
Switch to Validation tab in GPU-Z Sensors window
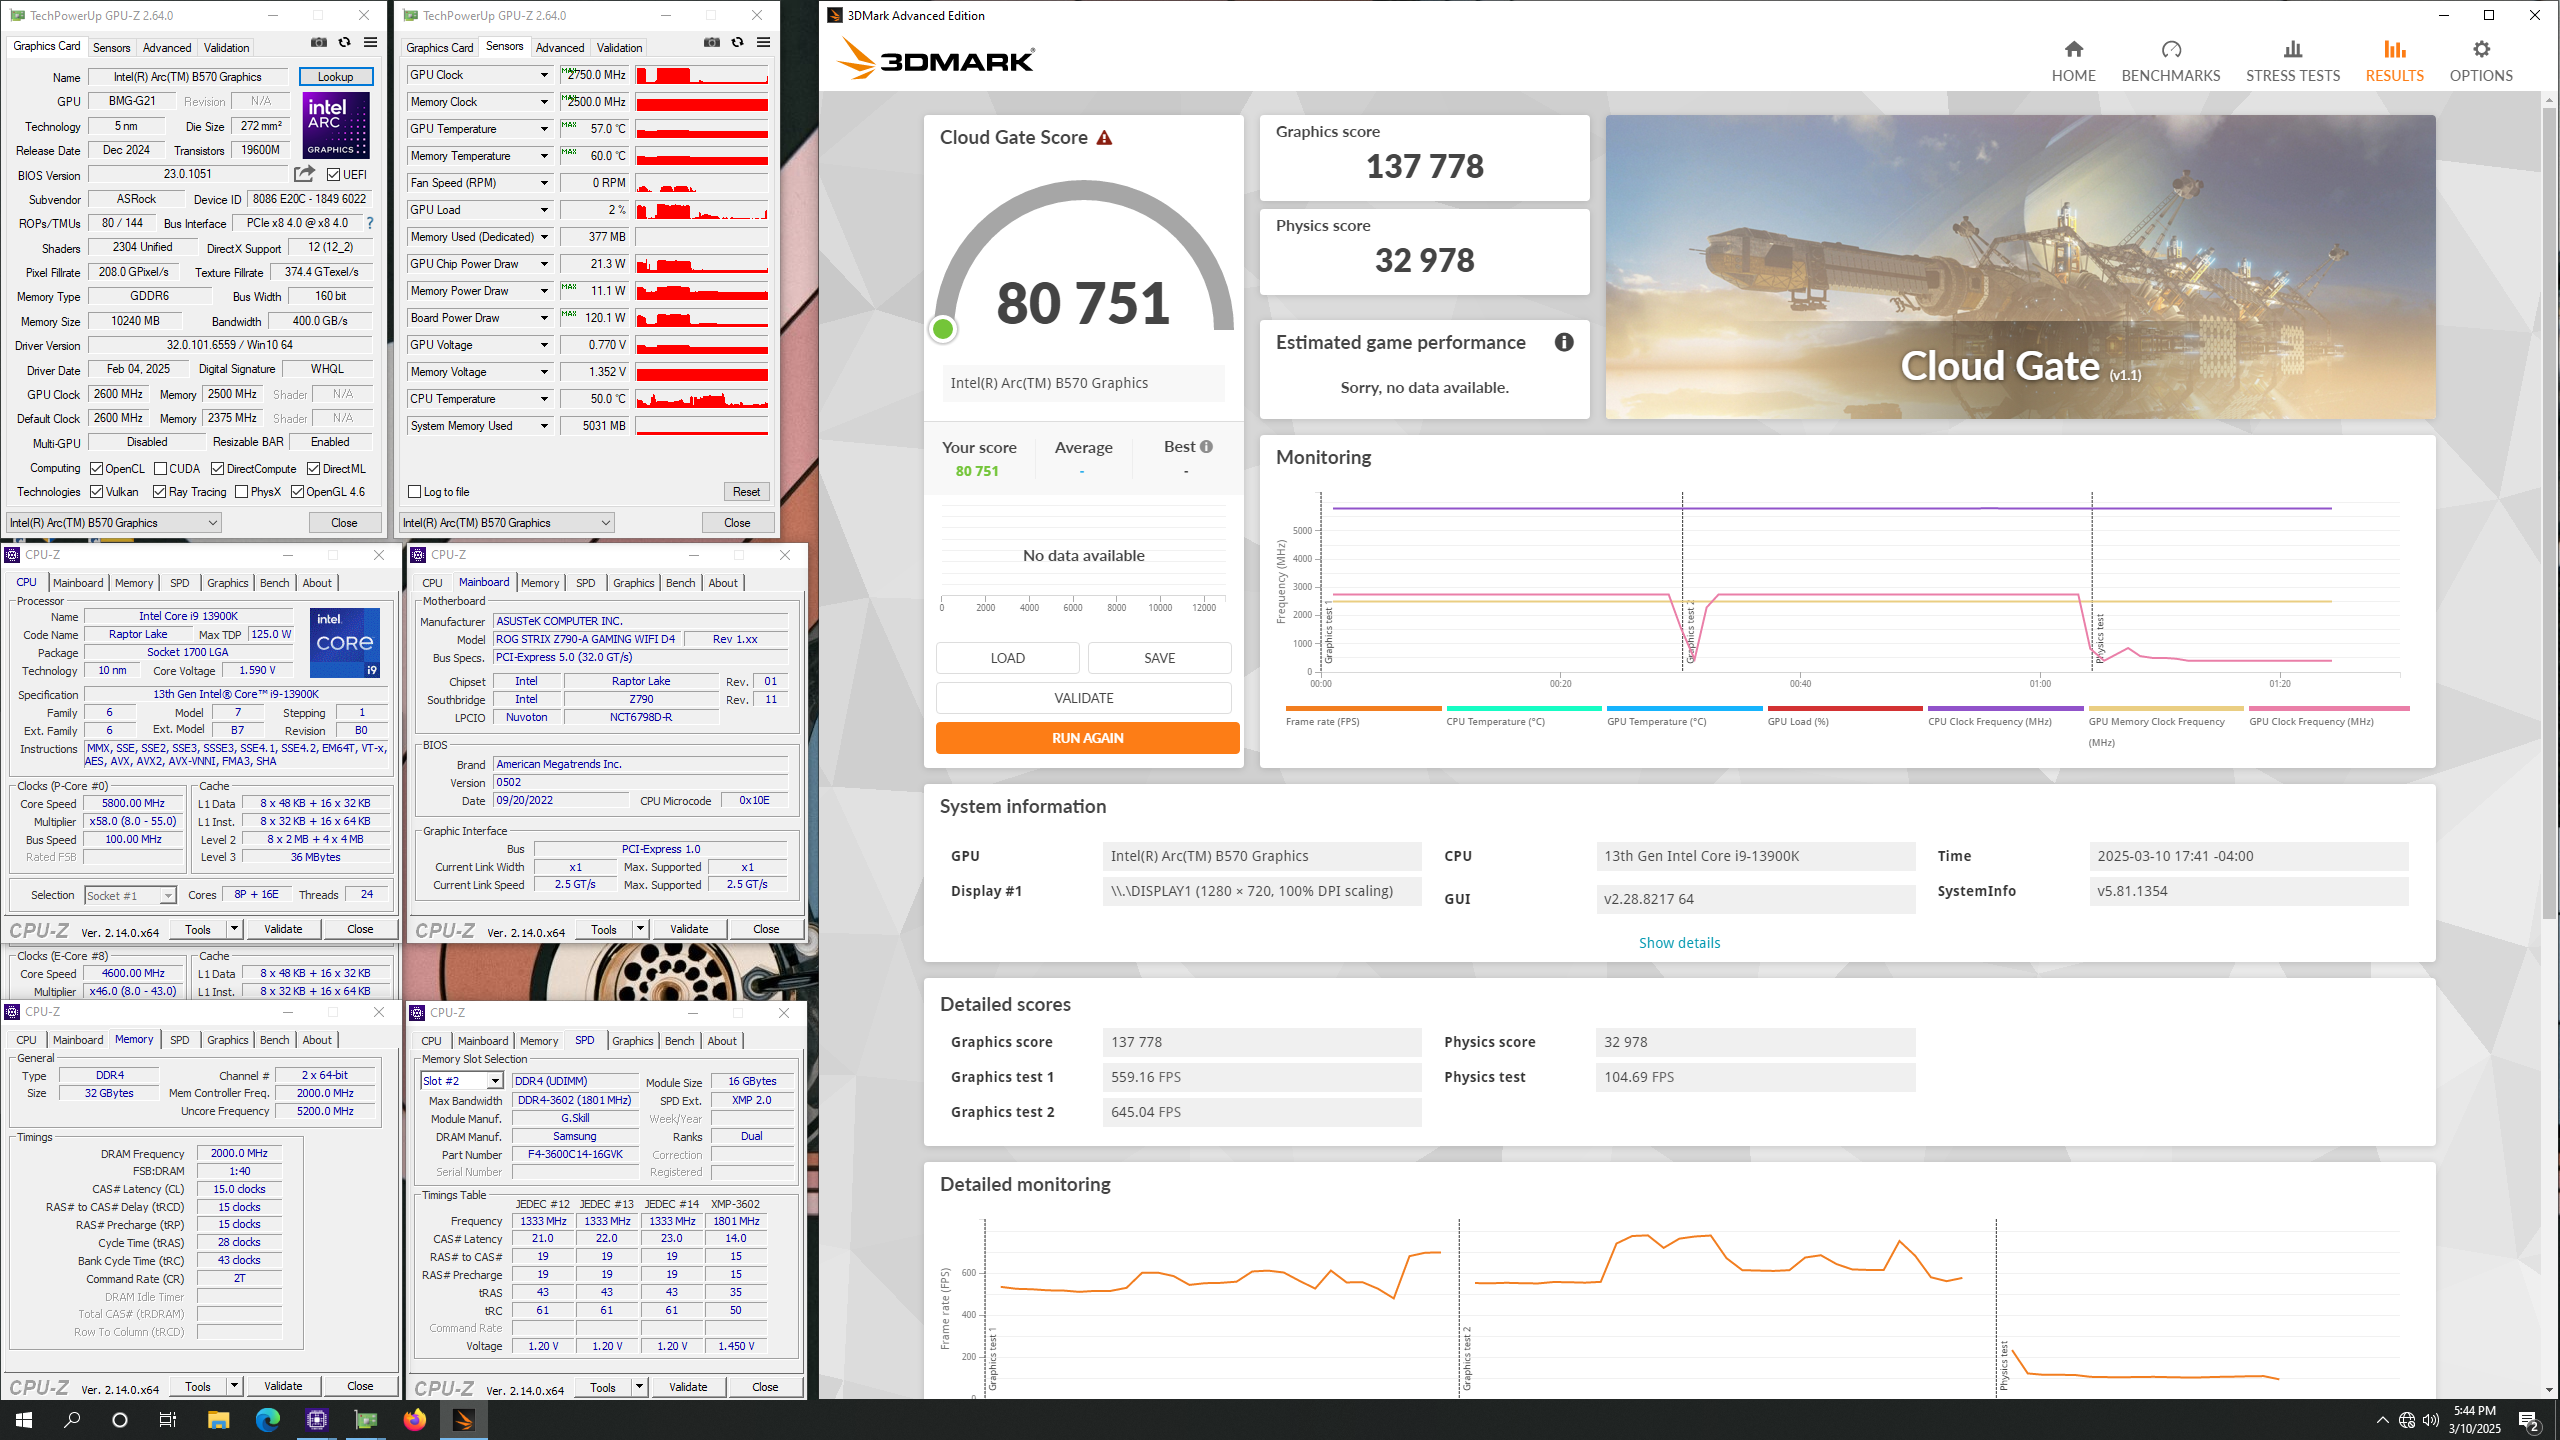coord(619,47)
